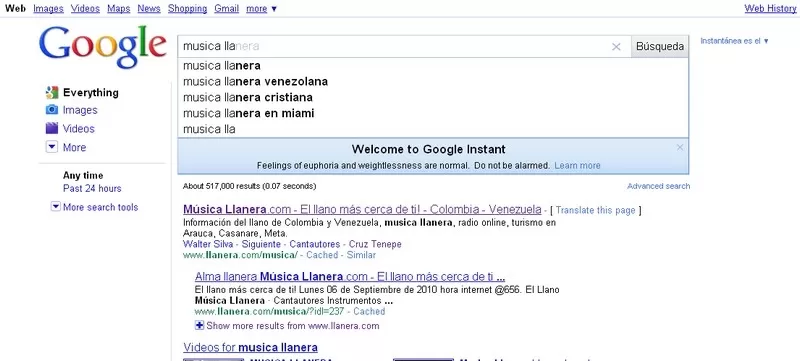Select Everything in the sidebar

91,93
